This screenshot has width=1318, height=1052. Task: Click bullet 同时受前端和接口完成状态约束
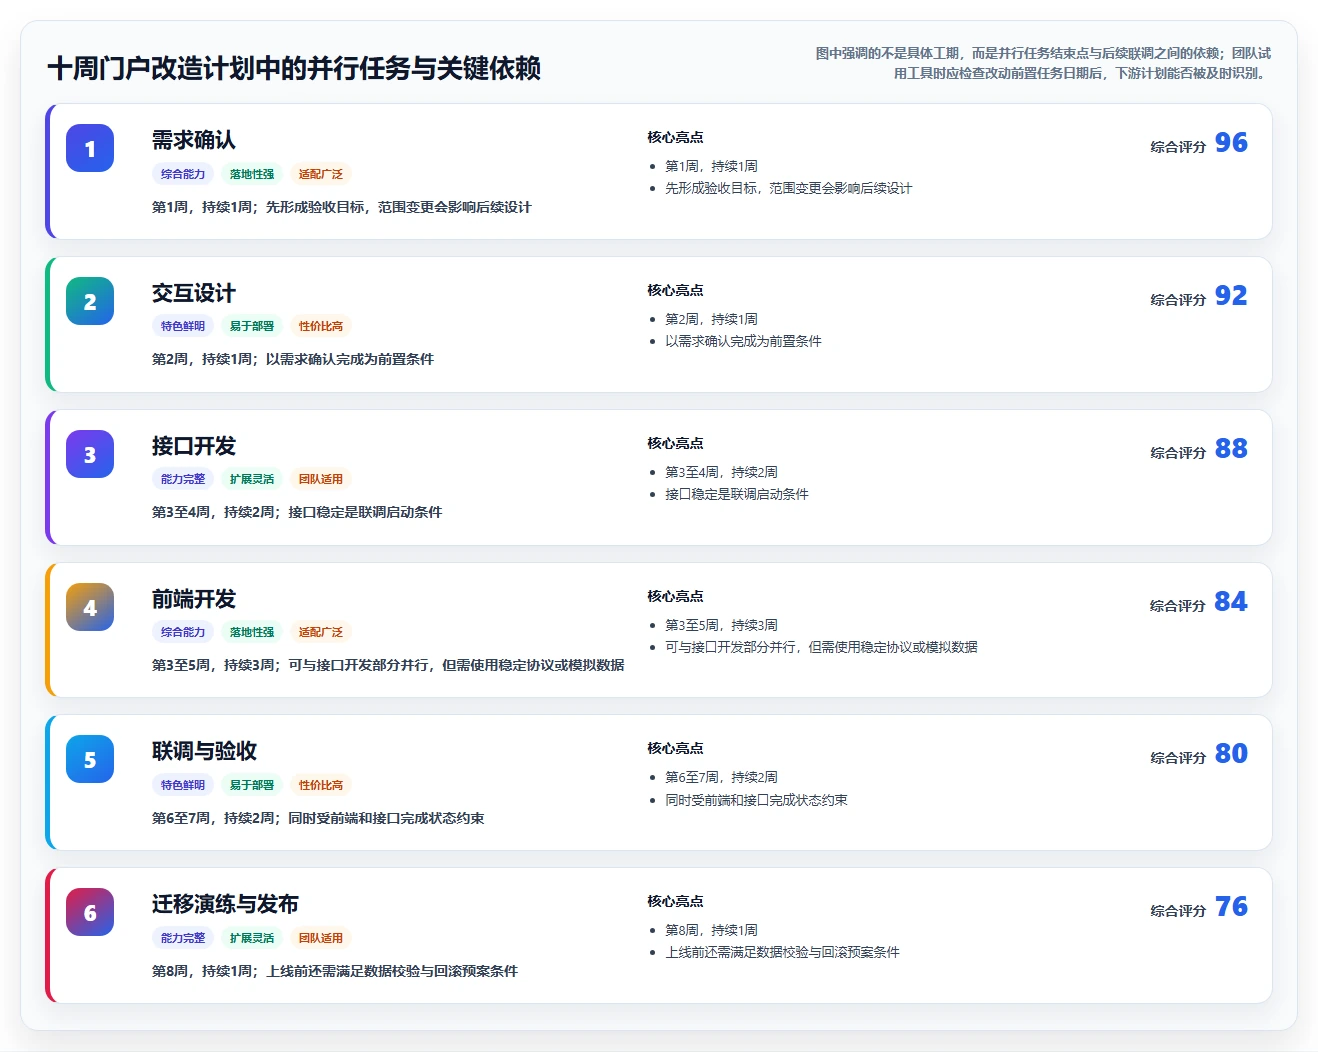756,800
